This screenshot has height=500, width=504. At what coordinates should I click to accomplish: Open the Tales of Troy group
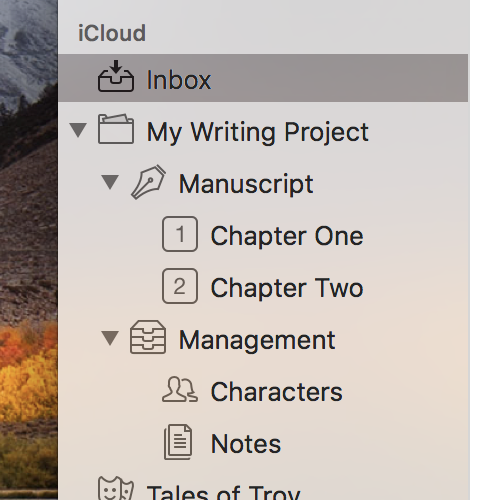224,492
